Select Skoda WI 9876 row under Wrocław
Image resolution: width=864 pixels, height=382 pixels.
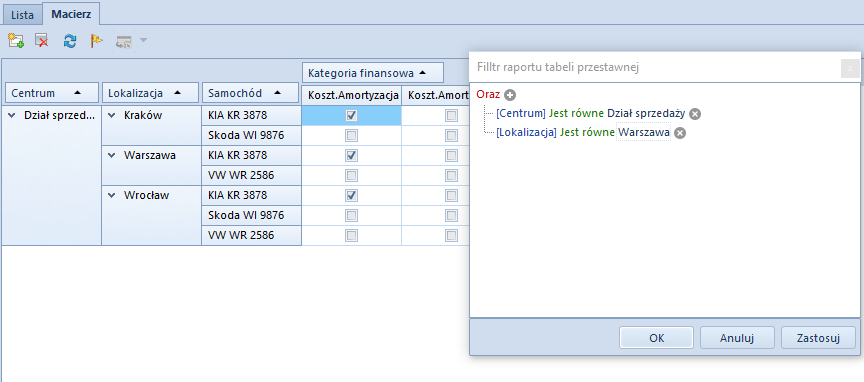click(x=251, y=216)
